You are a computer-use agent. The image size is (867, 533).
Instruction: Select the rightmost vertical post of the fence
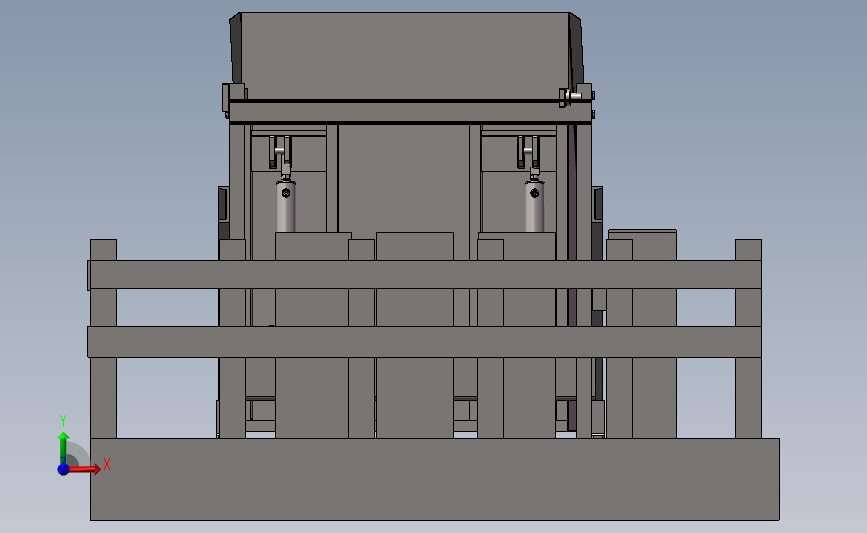click(x=748, y=339)
